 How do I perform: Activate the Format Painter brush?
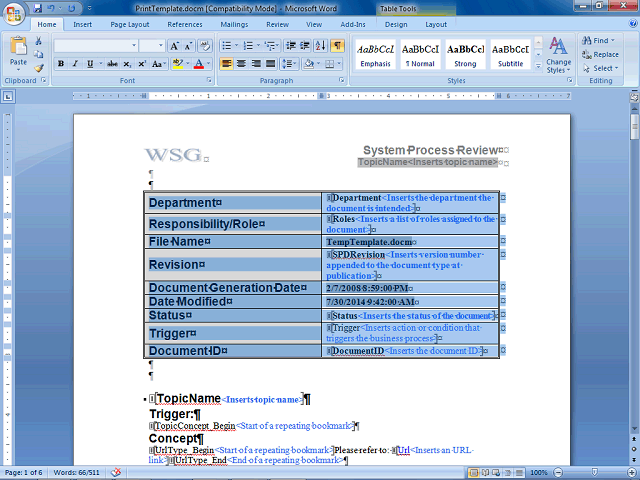click(39, 68)
